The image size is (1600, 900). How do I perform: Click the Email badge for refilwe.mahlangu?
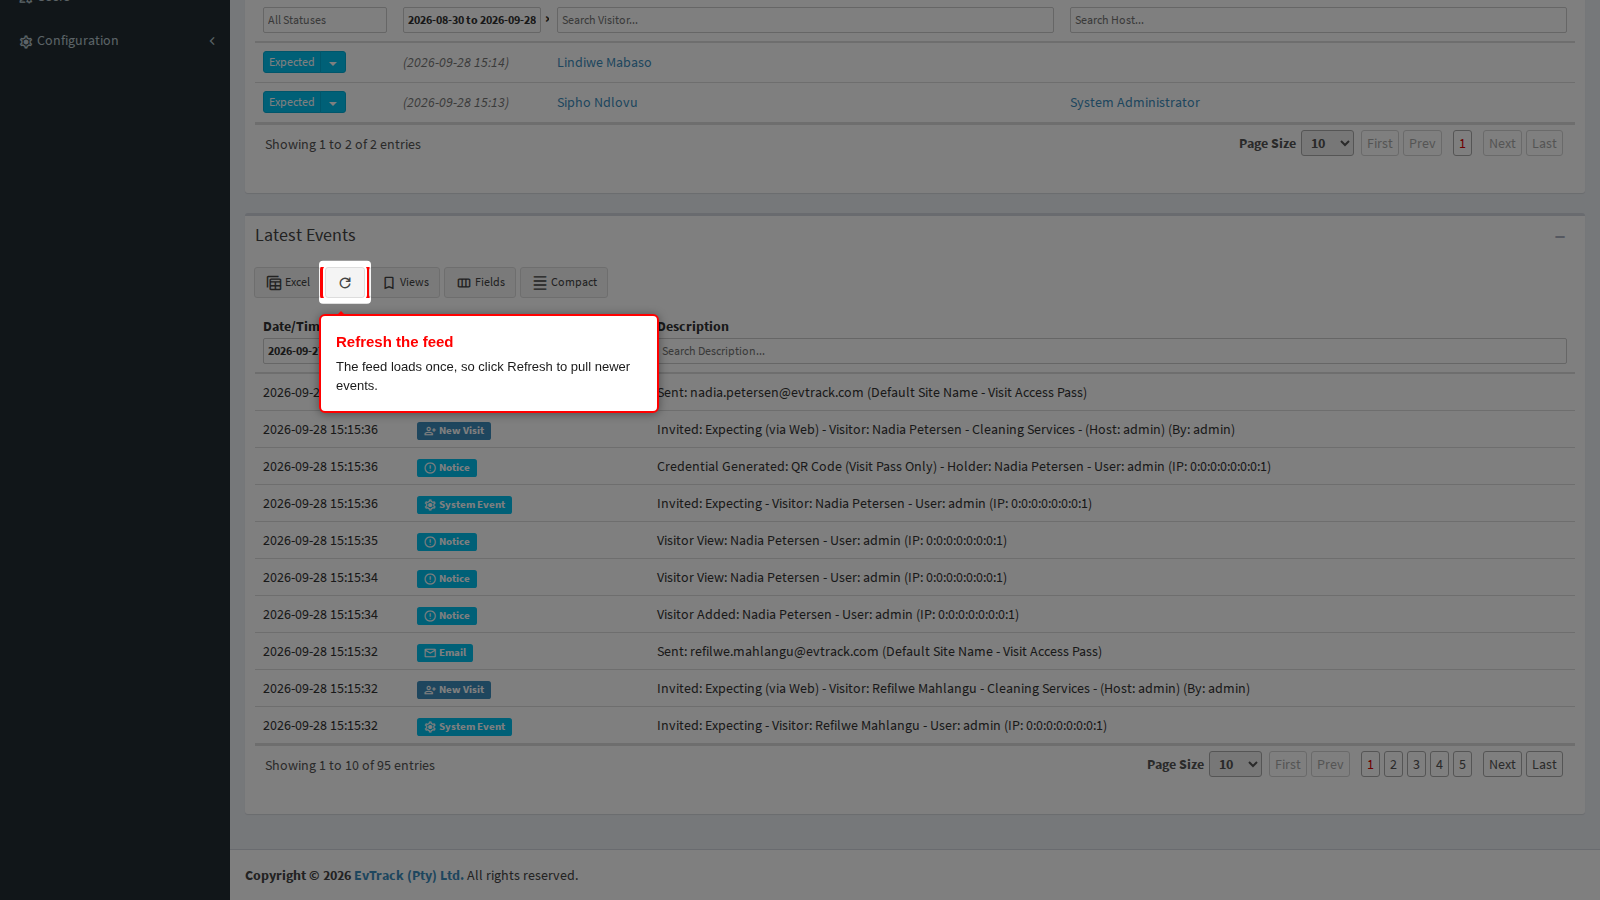pyautogui.click(x=445, y=653)
